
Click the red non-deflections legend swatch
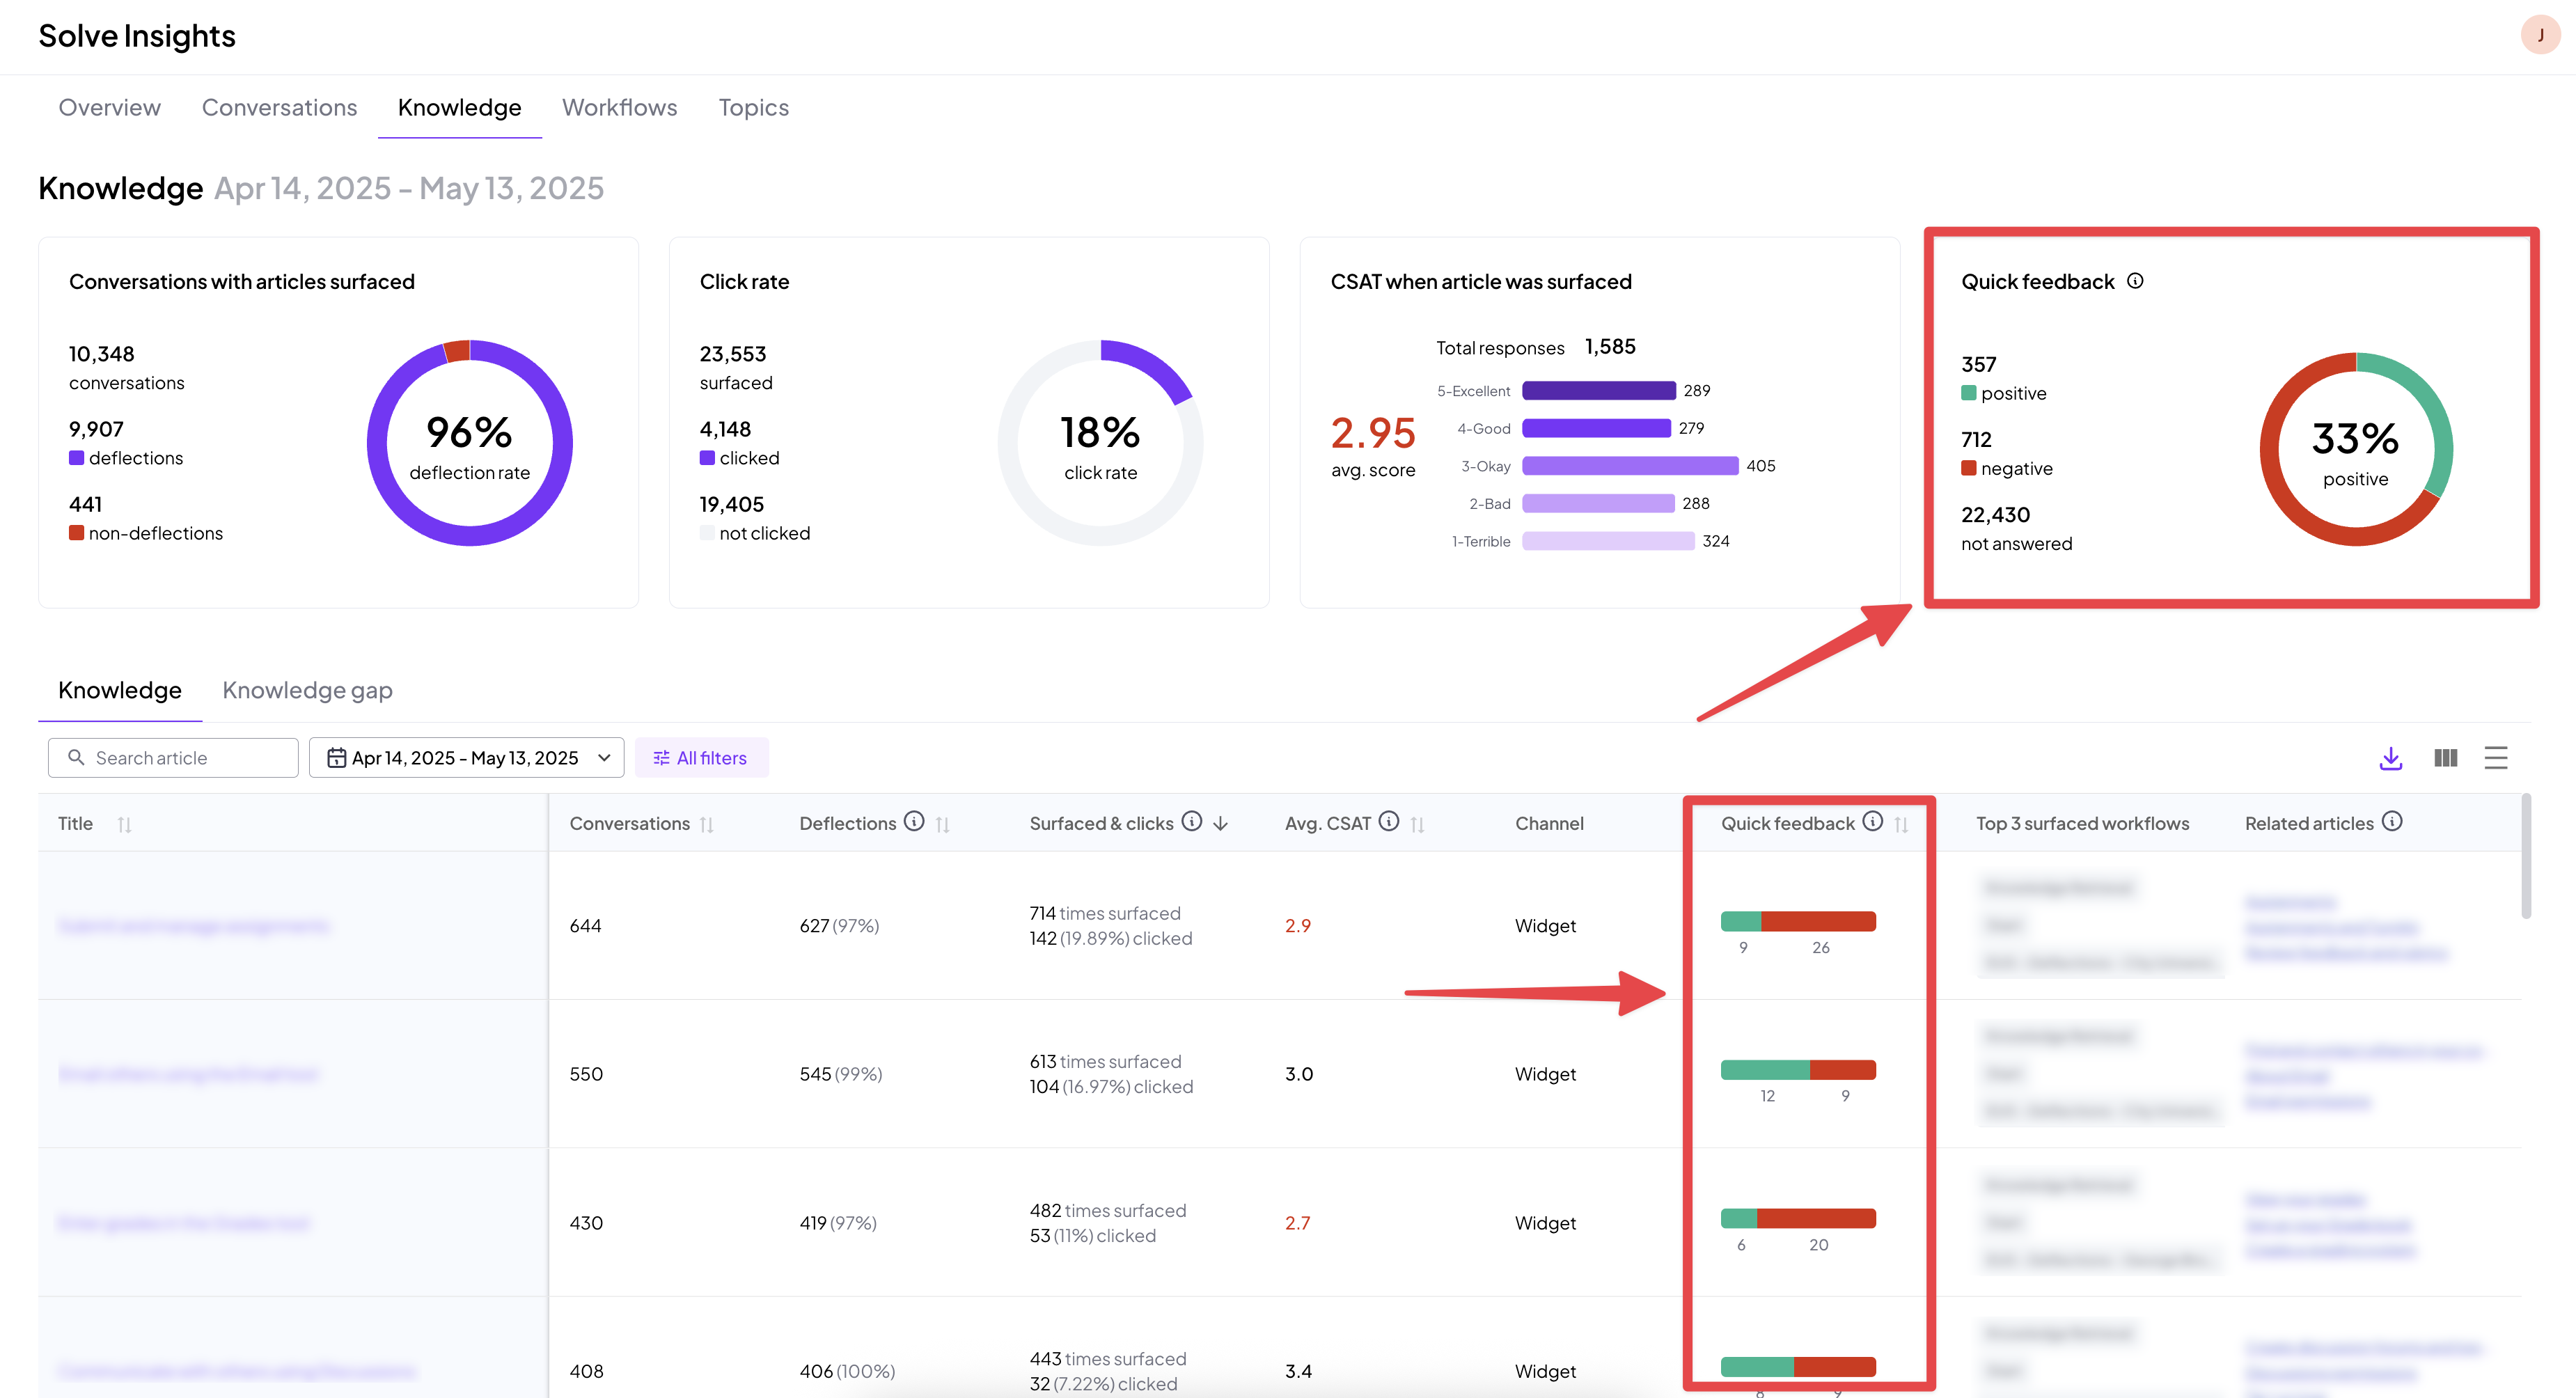pos(76,533)
